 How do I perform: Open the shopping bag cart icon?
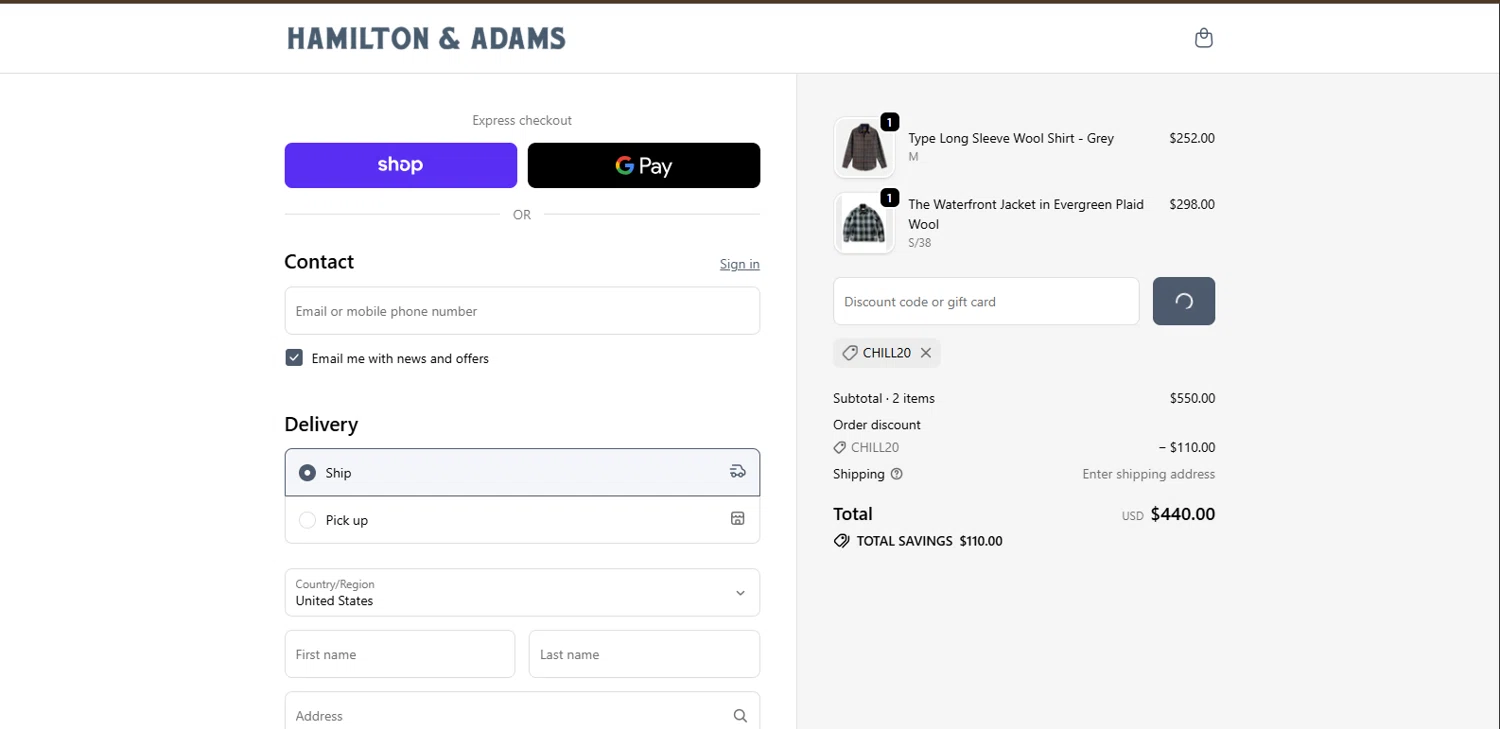[1204, 38]
